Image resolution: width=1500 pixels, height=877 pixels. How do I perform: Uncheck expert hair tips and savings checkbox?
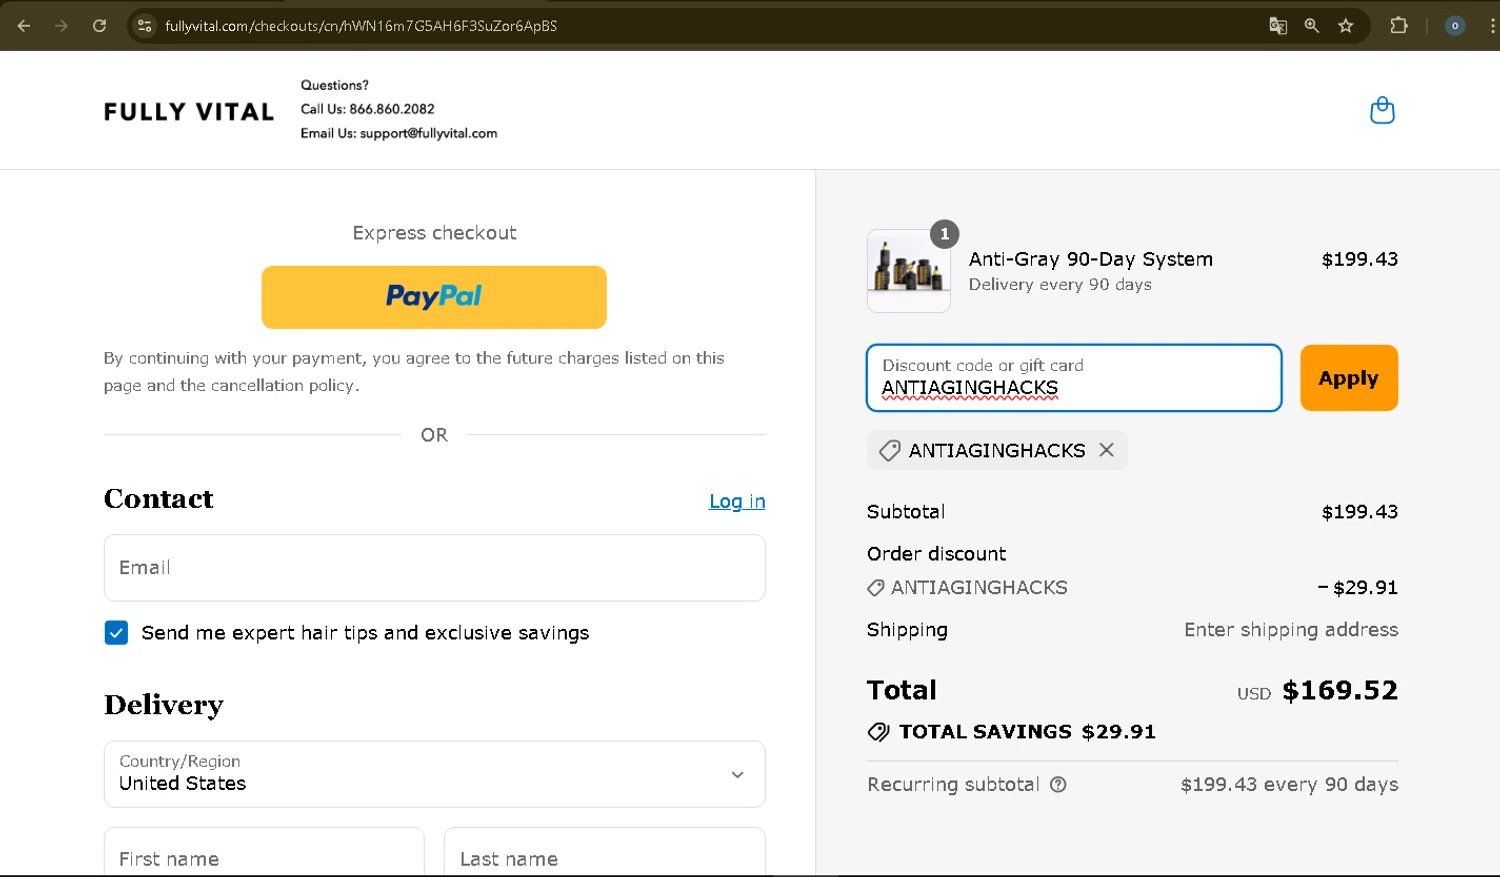tap(116, 633)
